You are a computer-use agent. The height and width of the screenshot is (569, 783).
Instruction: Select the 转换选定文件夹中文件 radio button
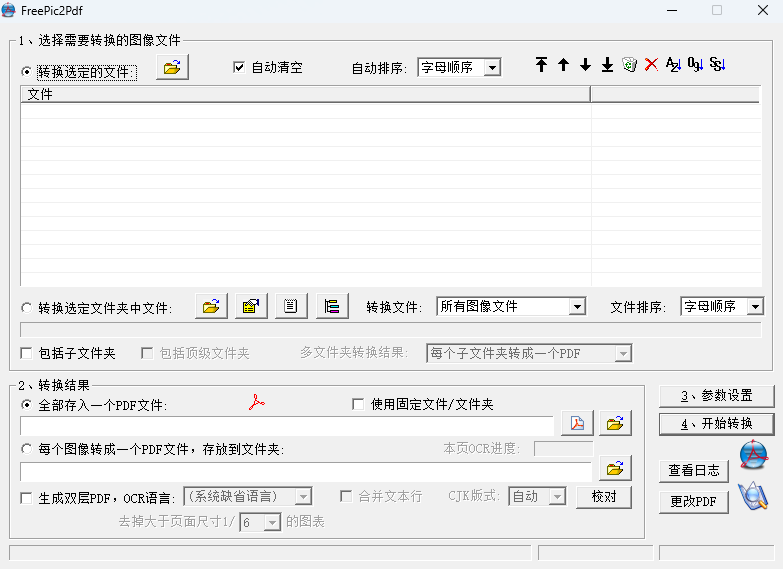coord(27,308)
